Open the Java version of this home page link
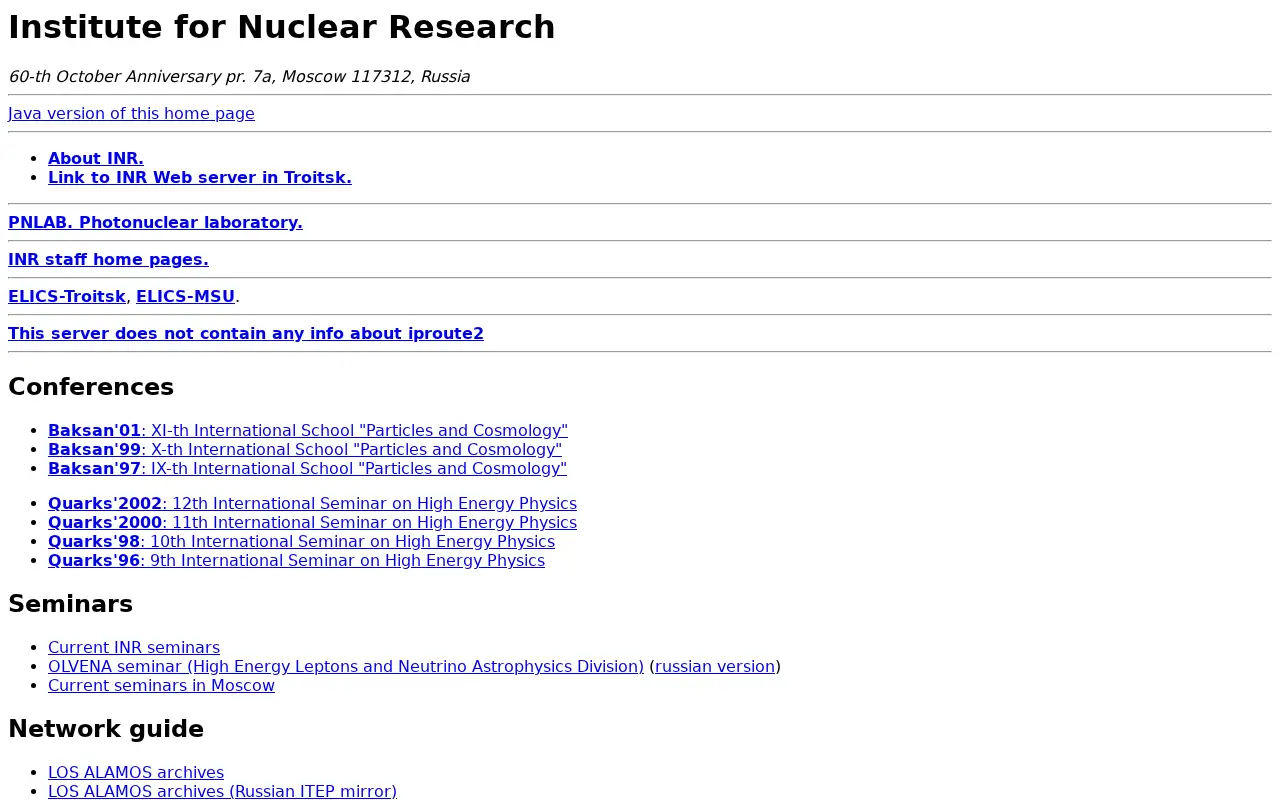Screen dimensions: 1280x800 131,113
